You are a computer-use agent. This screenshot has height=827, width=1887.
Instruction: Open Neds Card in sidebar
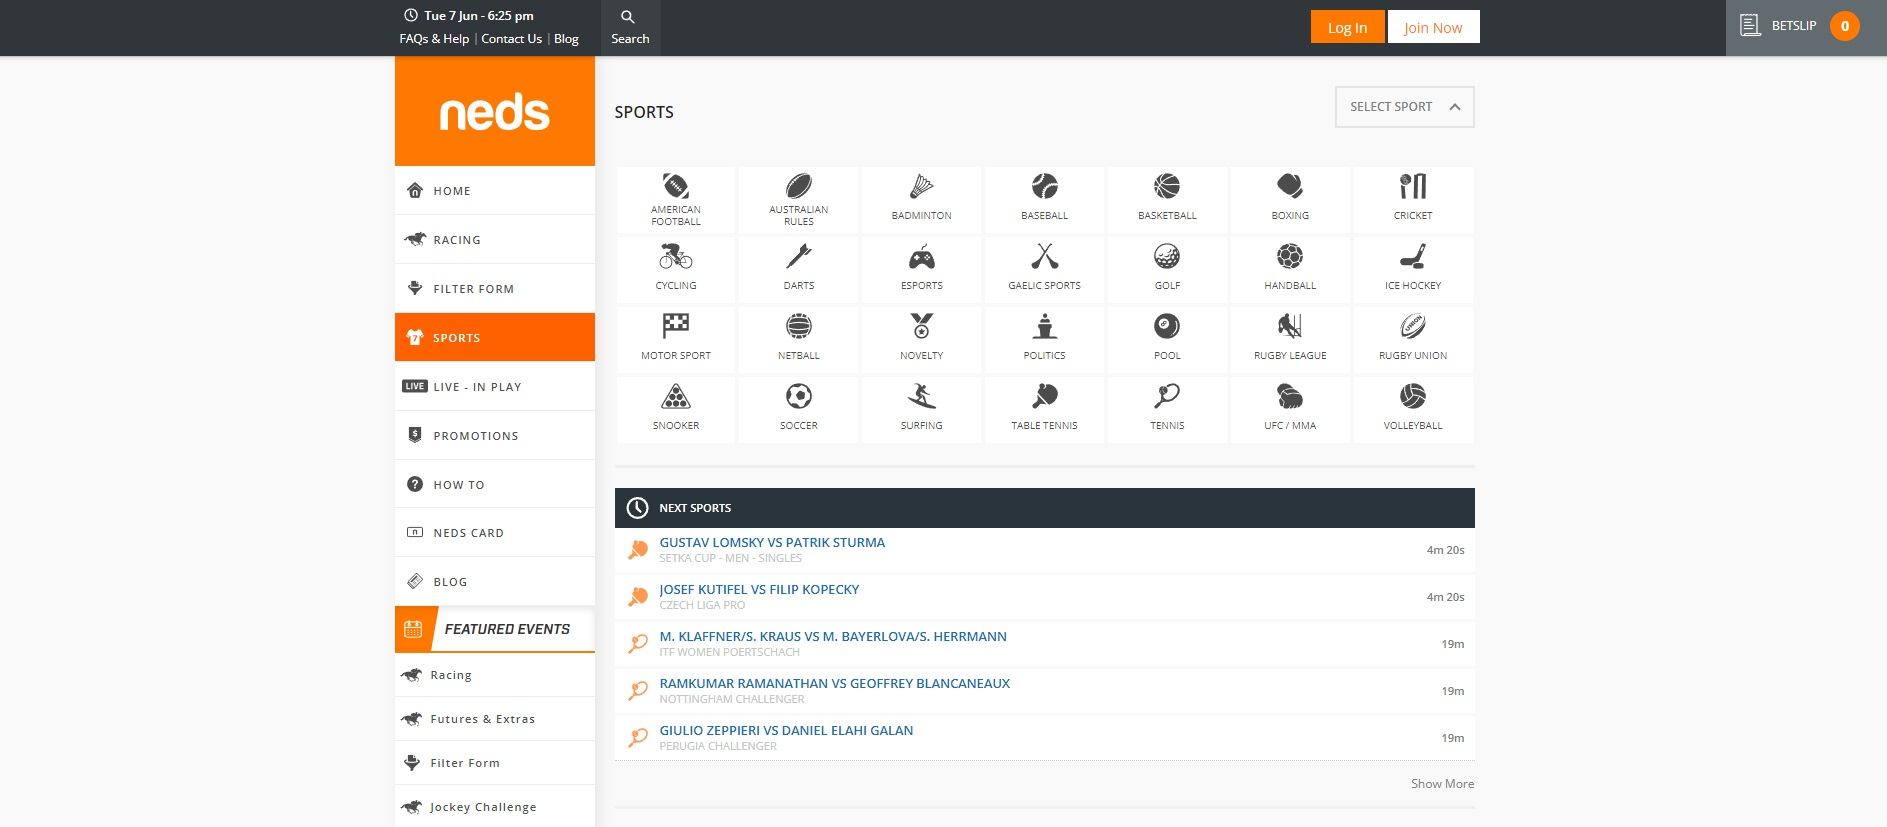click(495, 533)
